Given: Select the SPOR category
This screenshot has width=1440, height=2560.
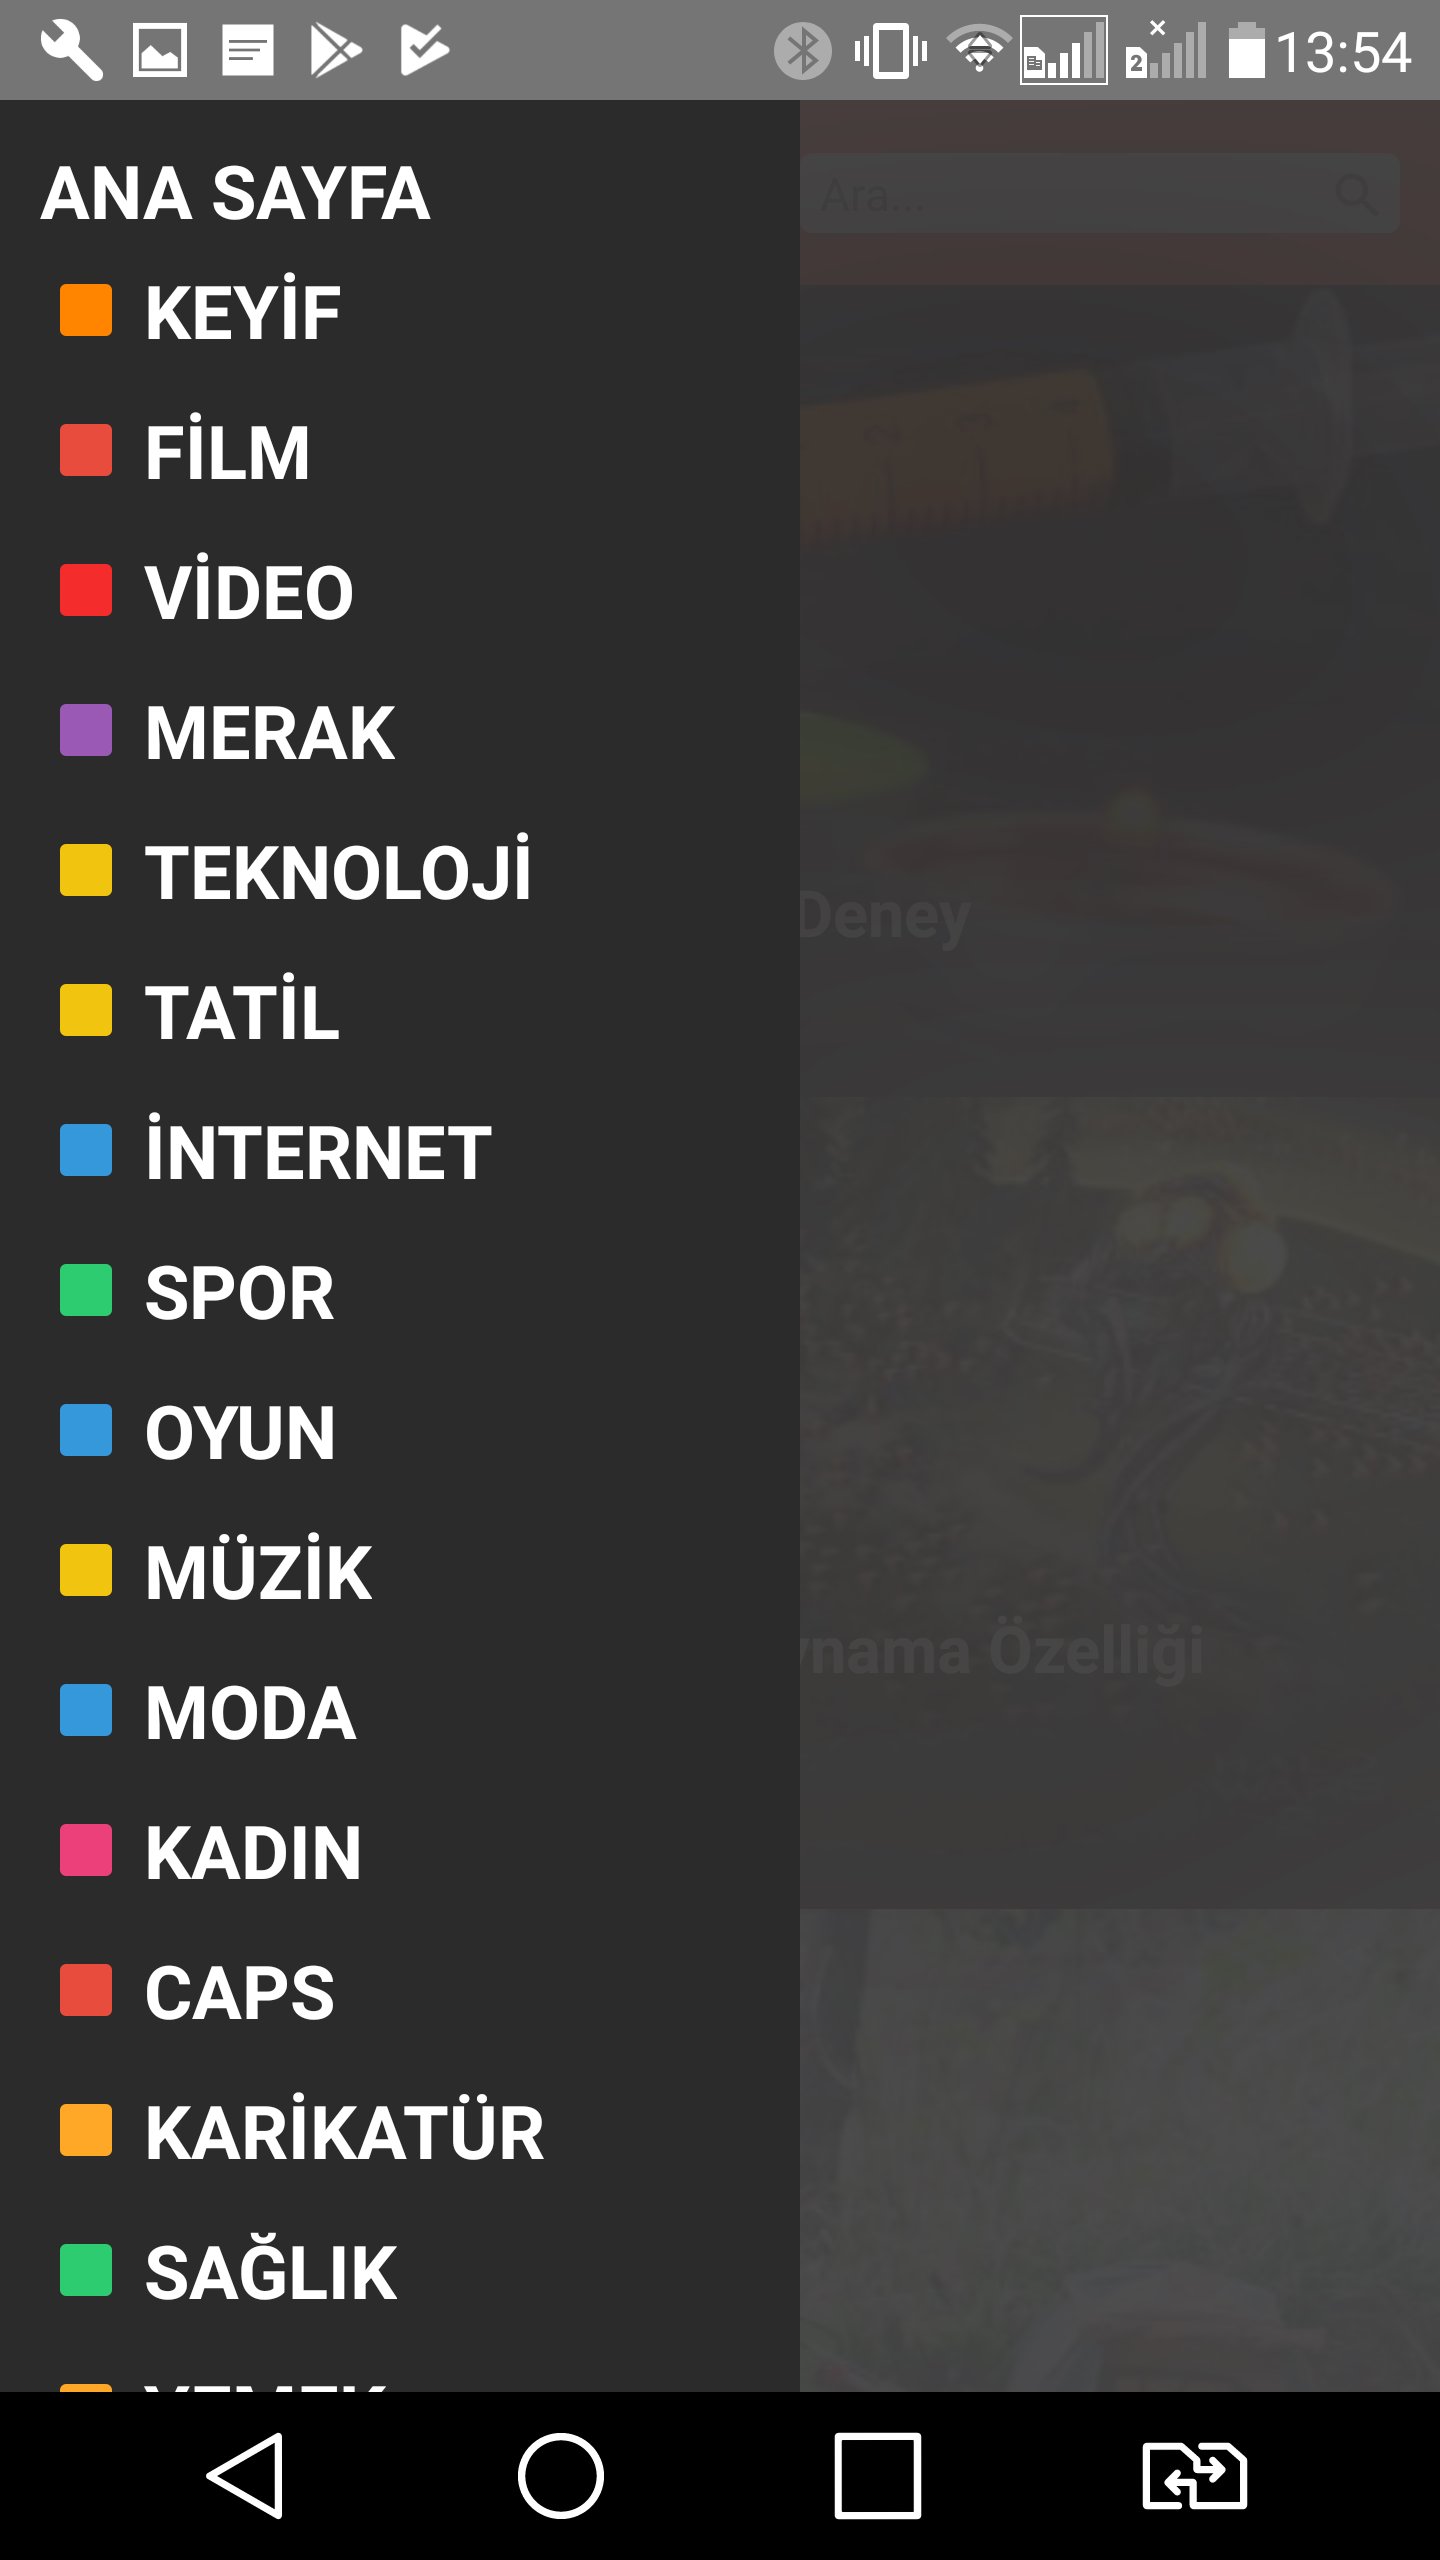Looking at the screenshot, I should coord(239,1292).
